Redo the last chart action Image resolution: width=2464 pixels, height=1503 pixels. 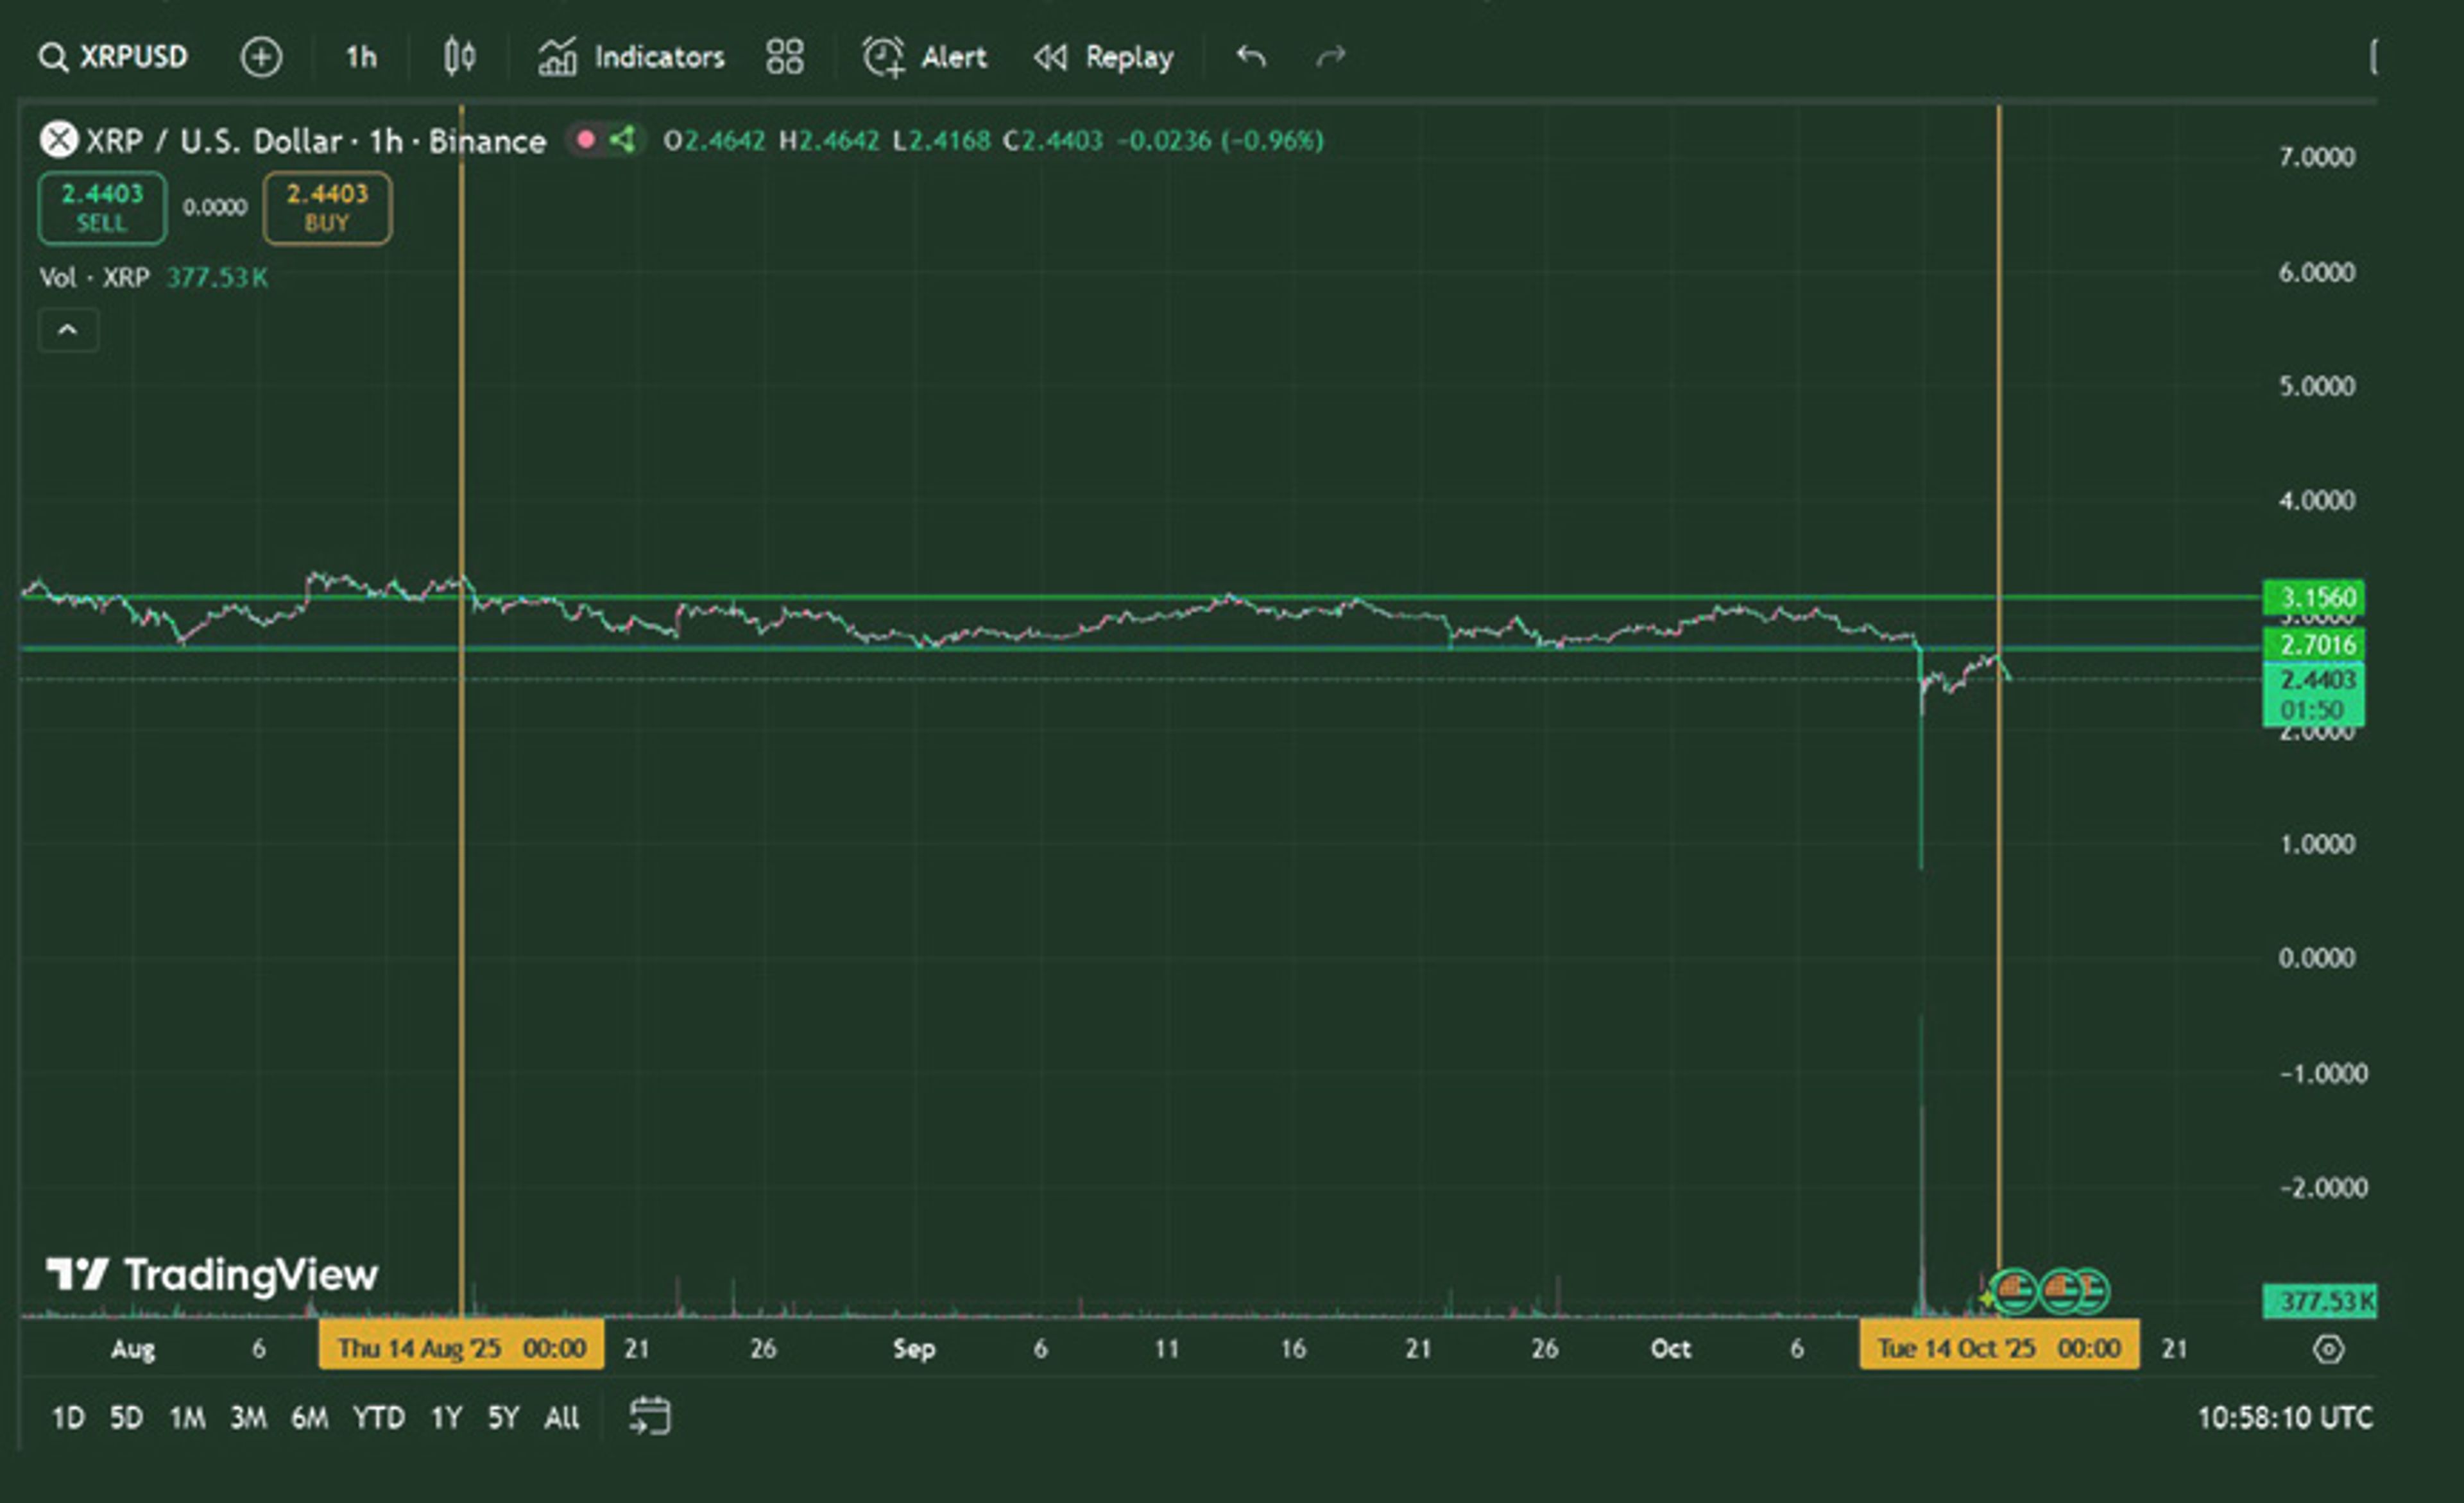click(1330, 57)
